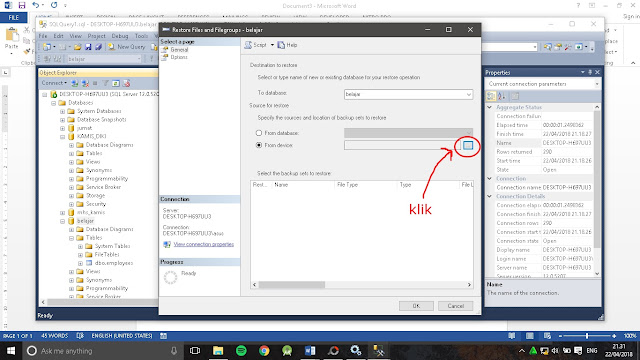Viewport: 640px width, 360px height.
Task: Click the Windows Start button
Action: (11, 351)
